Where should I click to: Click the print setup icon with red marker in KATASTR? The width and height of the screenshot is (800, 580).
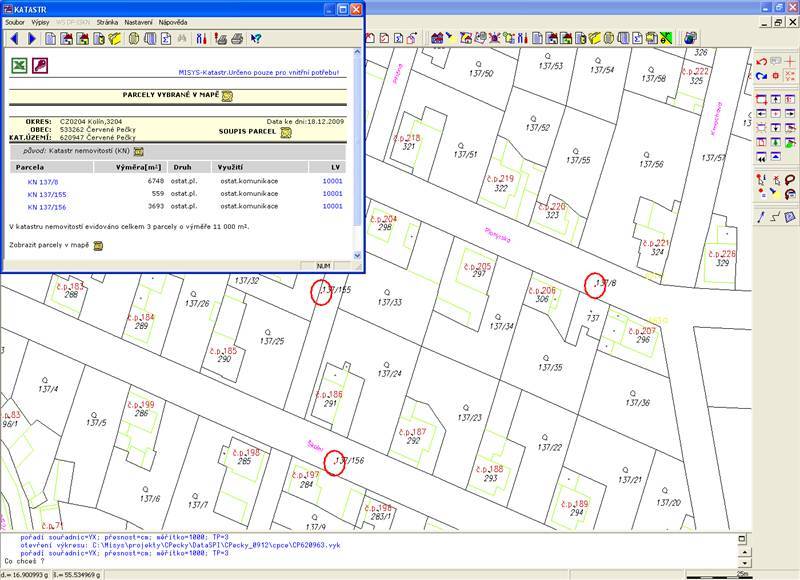[x=220, y=39]
